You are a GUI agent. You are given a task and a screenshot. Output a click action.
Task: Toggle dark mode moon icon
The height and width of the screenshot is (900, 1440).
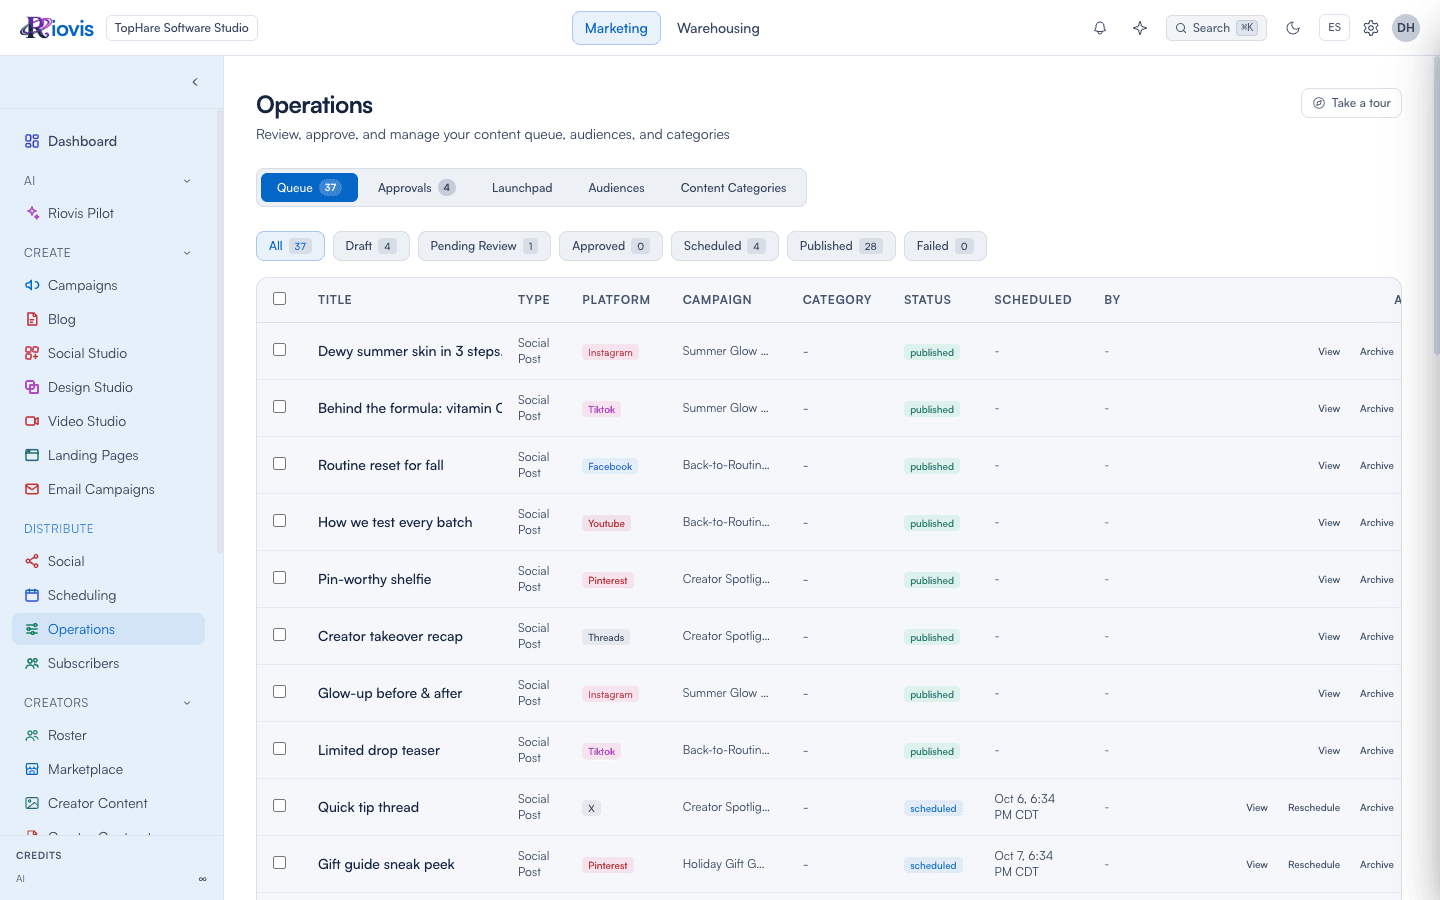pos(1293,28)
